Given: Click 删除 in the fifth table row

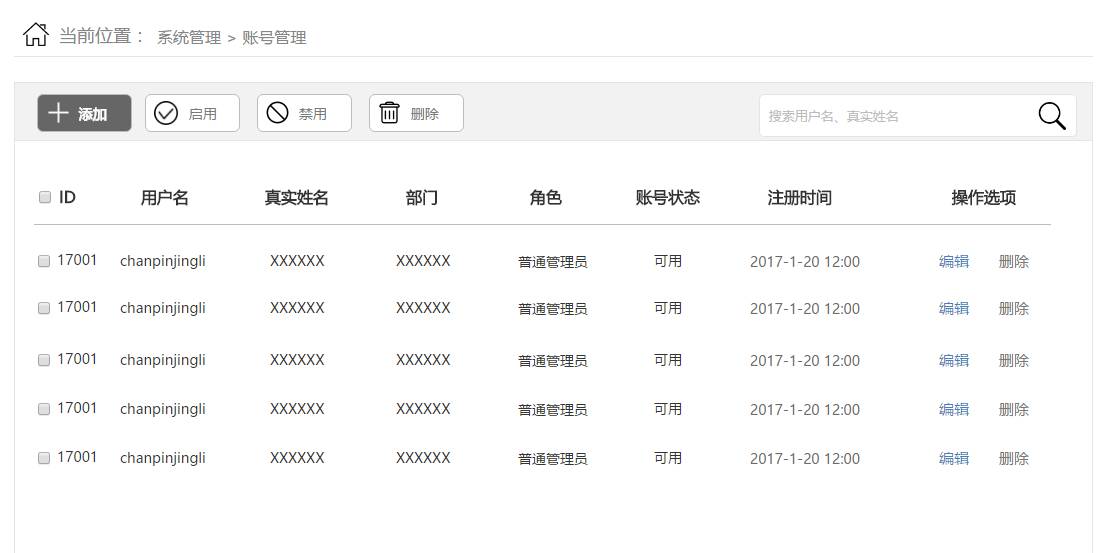Looking at the screenshot, I should click(x=1014, y=458).
